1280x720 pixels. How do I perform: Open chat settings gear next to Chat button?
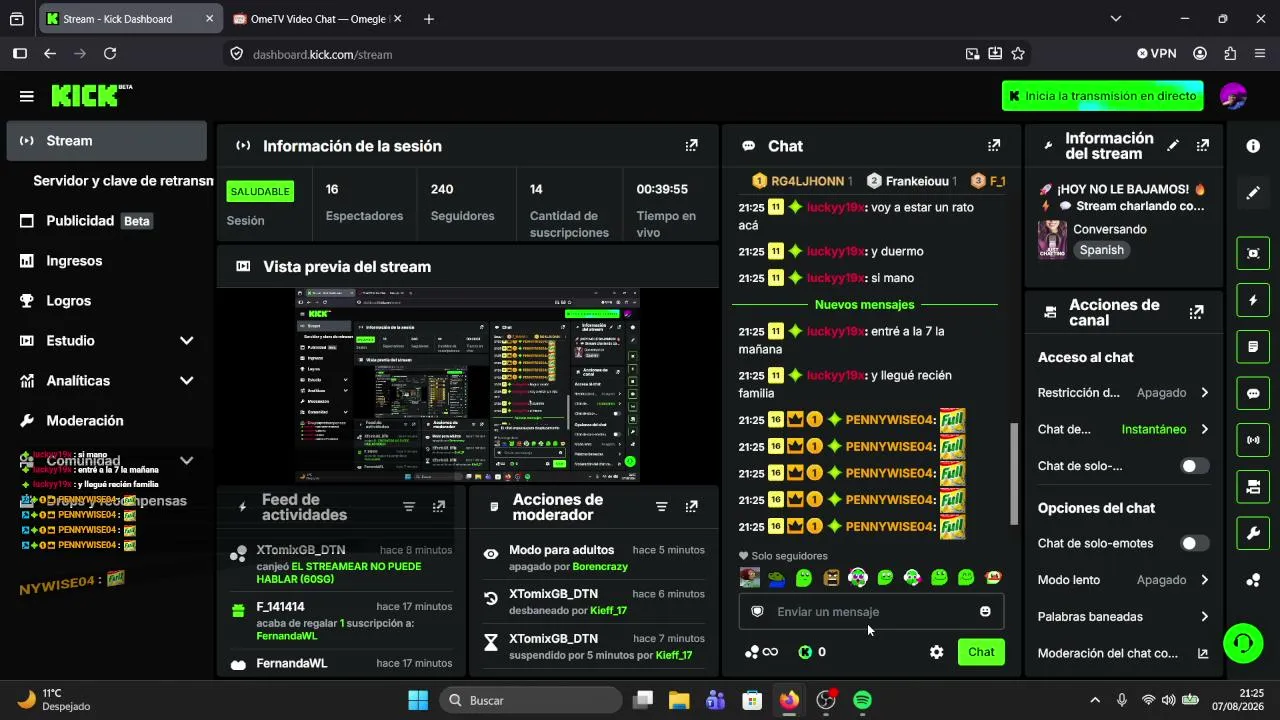tap(936, 652)
